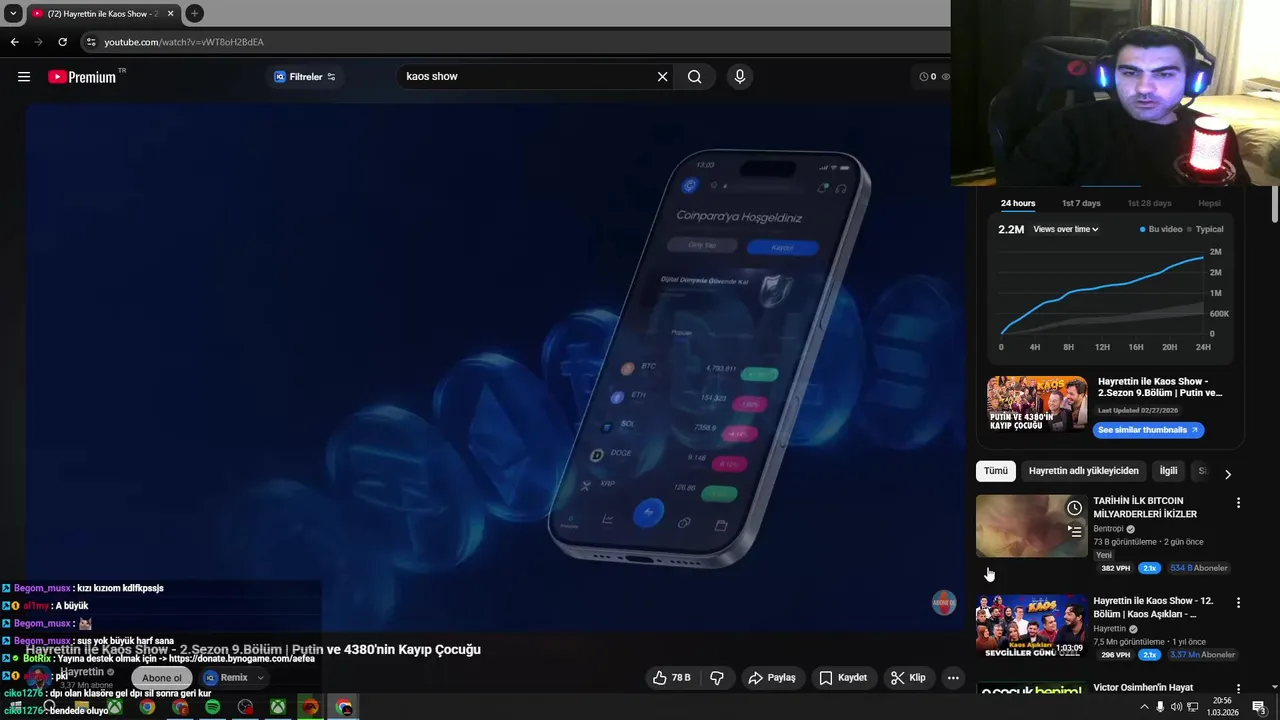Click the magnifier search button

coord(694,77)
